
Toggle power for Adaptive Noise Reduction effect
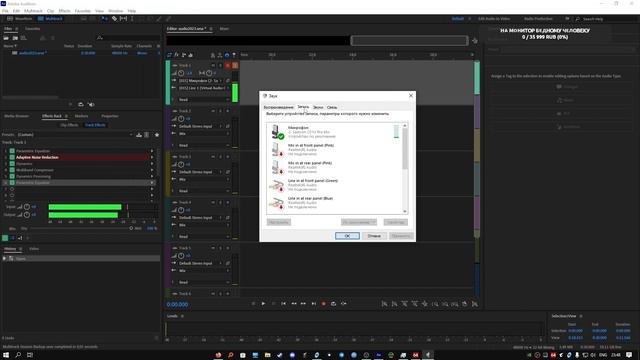pos(12,157)
